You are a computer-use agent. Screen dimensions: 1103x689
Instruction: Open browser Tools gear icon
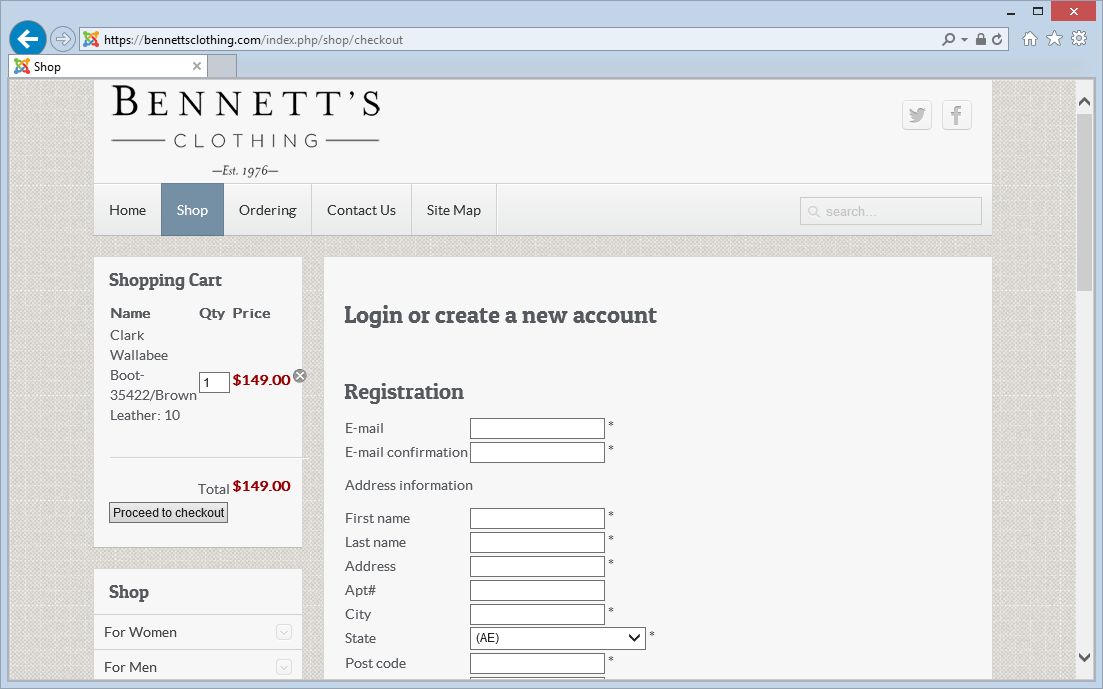(x=1079, y=39)
